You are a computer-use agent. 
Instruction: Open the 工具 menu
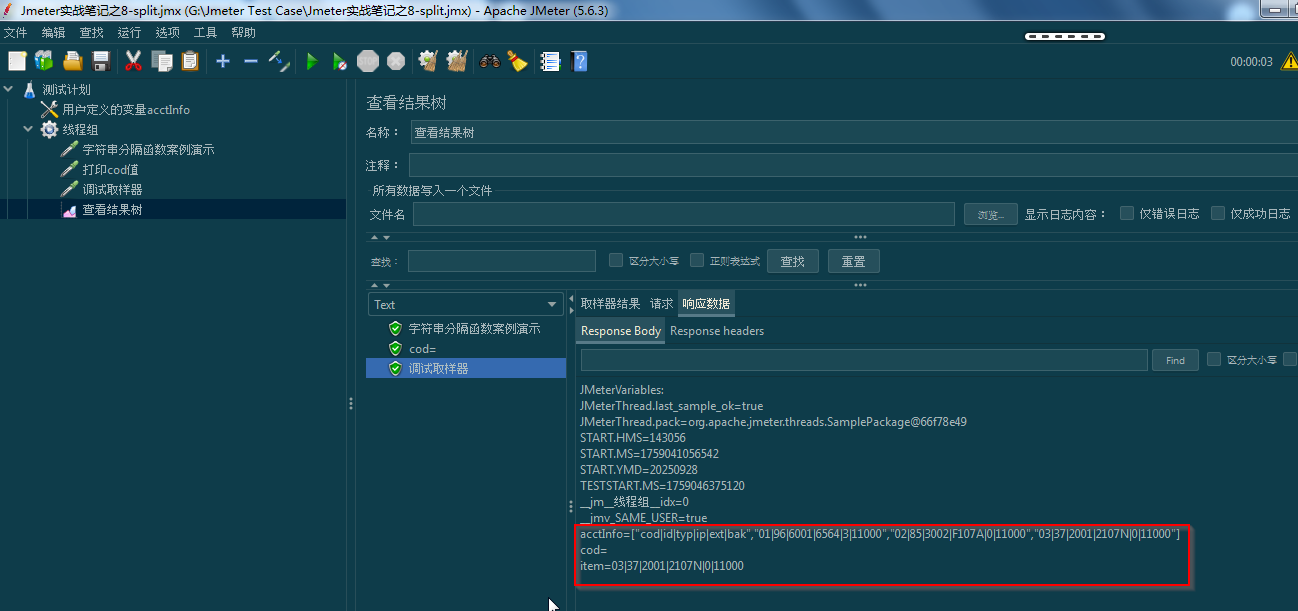pyautogui.click(x=205, y=32)
